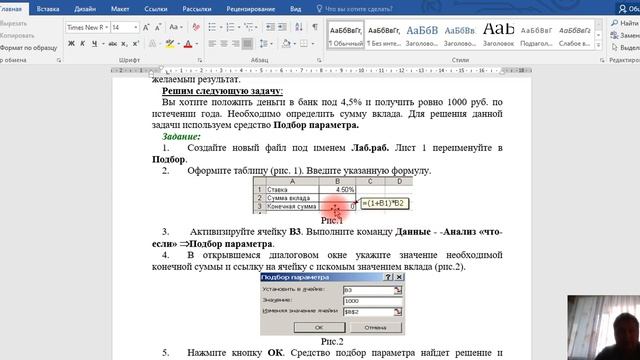This screenshot has height=360, width=640.
Task: Expand bullet library arrow
Action: [x=221, y=27]
